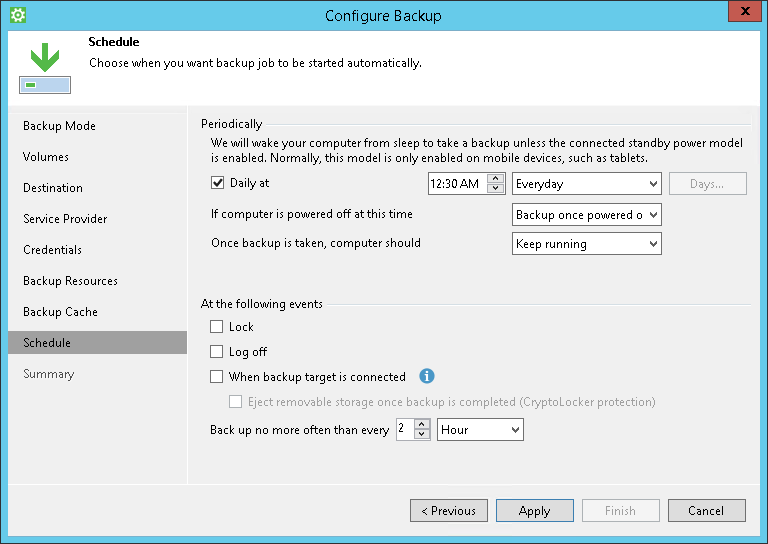Open the Hour unit dropdown

pos(480,430)
